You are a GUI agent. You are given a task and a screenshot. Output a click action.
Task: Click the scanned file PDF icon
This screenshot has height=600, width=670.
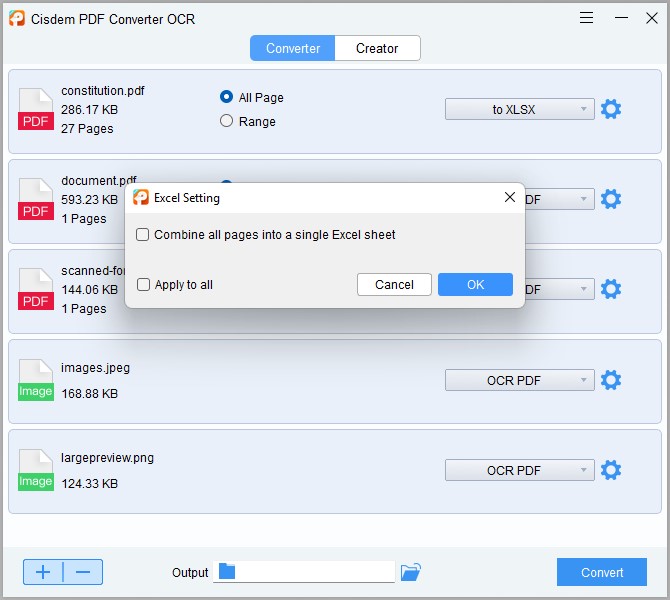pos(36,289)
